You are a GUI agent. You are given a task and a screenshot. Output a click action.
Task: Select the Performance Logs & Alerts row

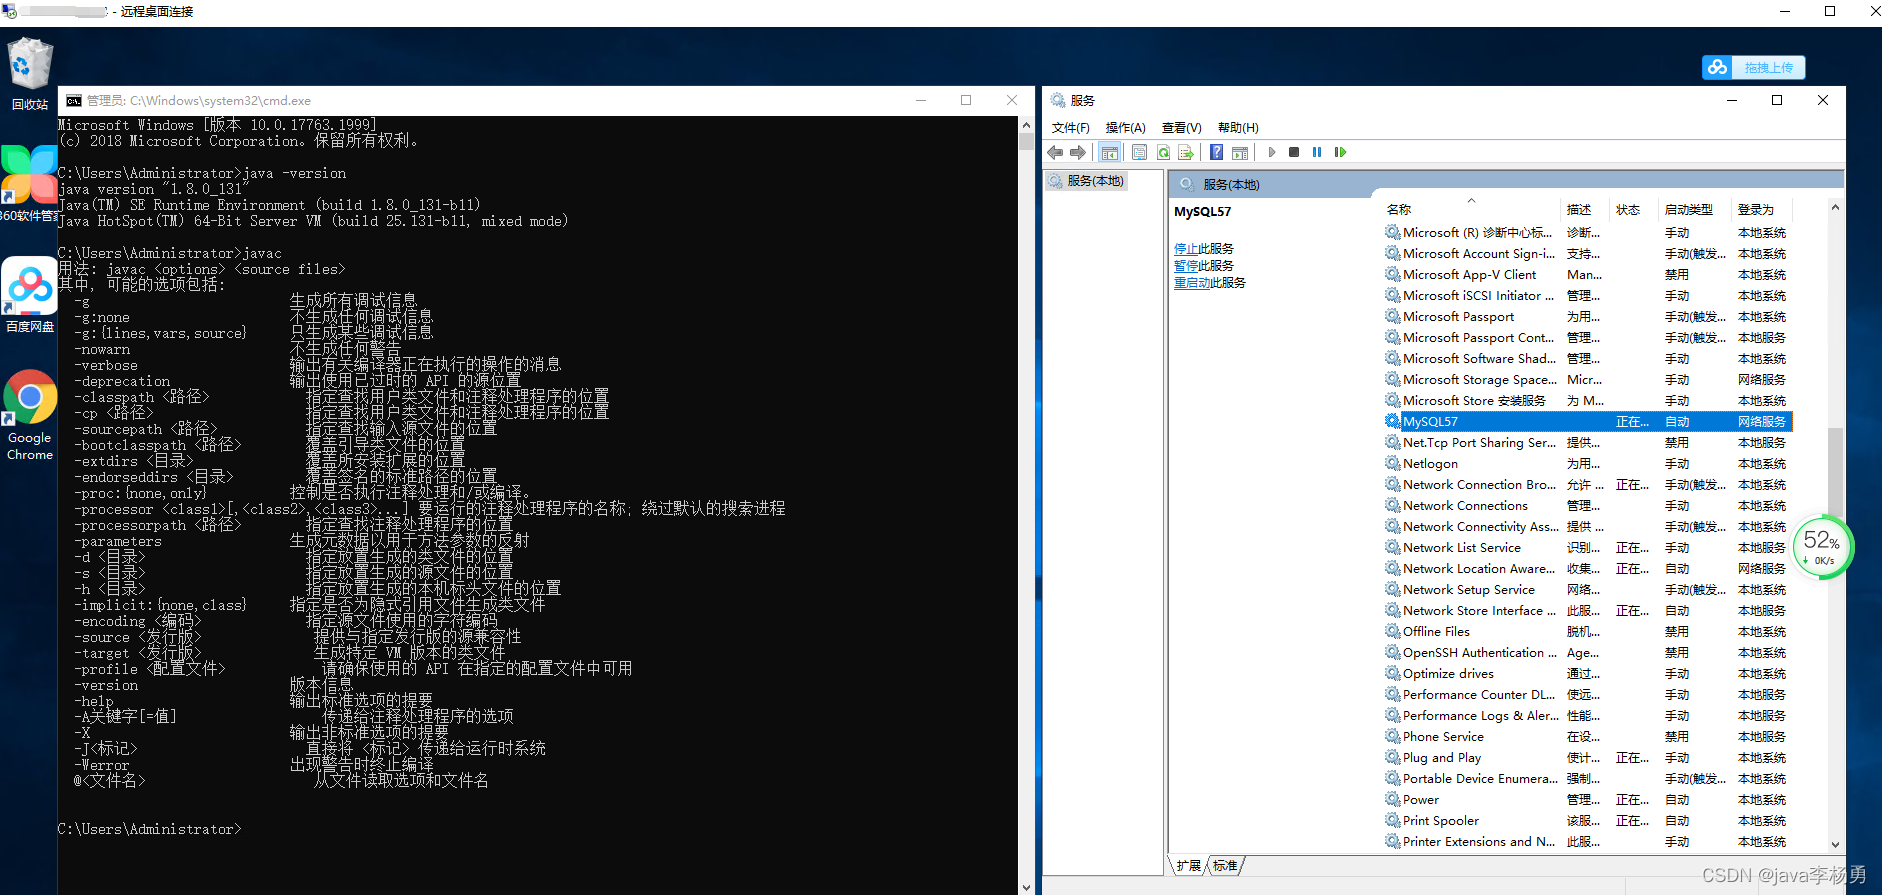pos(1588,715)
